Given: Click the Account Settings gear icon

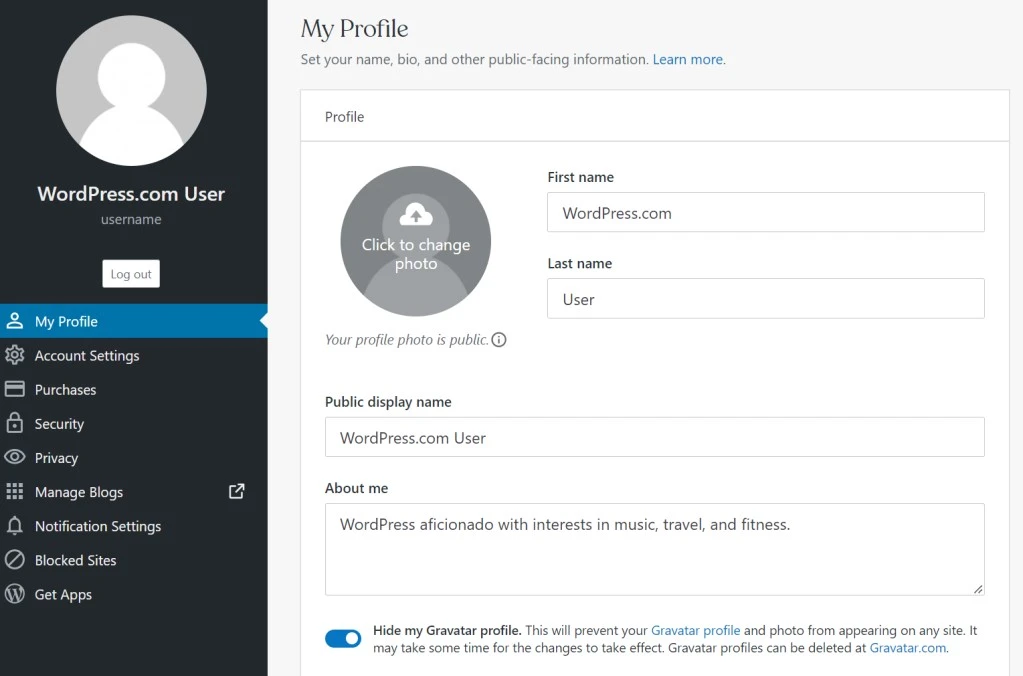Looking at the screenshot, I should [14, 355].
